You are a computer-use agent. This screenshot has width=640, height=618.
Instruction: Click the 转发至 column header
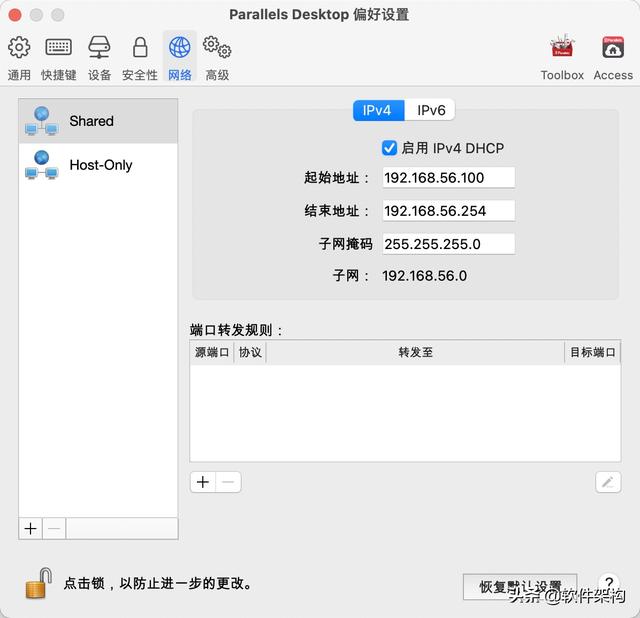[x=415, y=352]
